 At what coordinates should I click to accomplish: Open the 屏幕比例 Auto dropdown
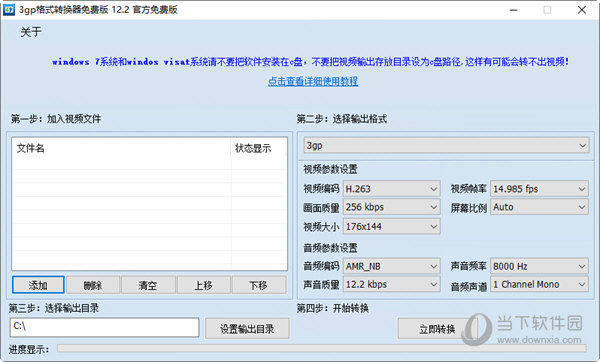(539, 207)
